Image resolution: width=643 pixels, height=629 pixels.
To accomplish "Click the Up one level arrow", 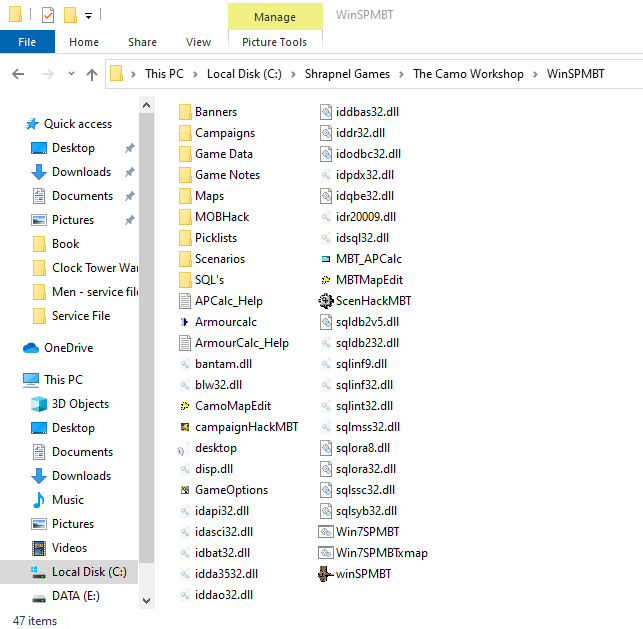I will [92, 74].
